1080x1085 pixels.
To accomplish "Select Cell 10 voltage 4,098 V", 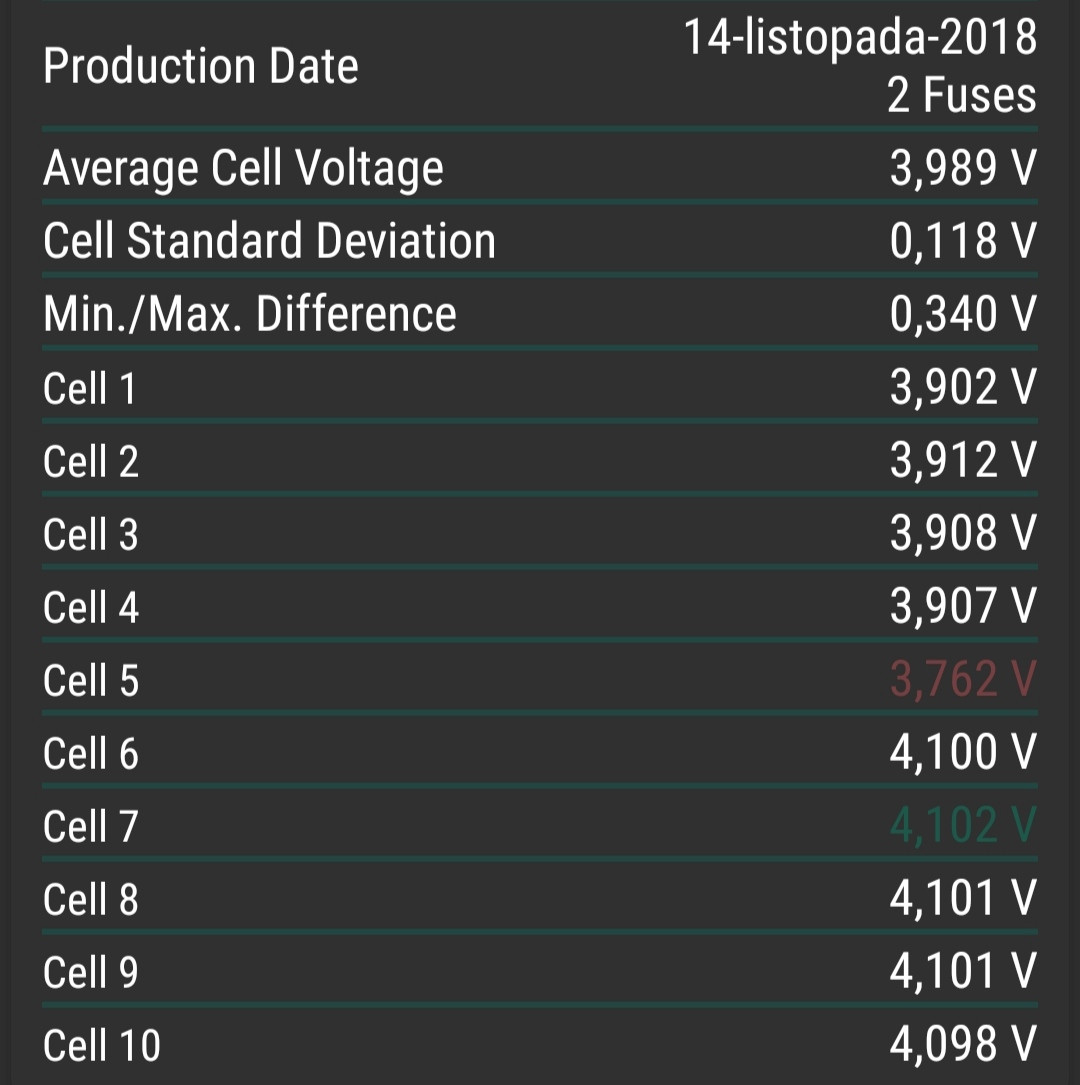I will [962, 1045].
